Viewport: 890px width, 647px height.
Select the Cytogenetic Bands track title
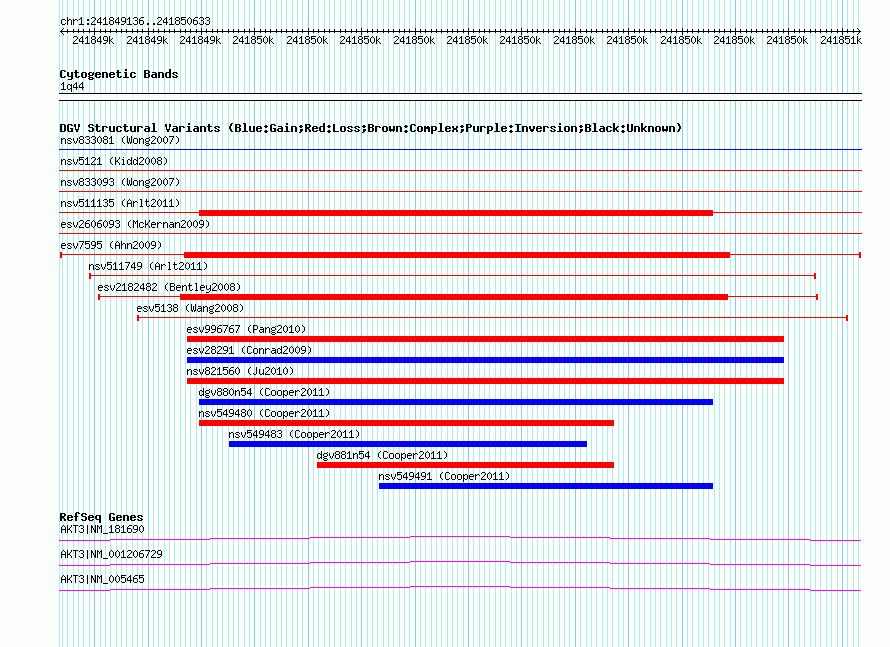coord(119,74)
